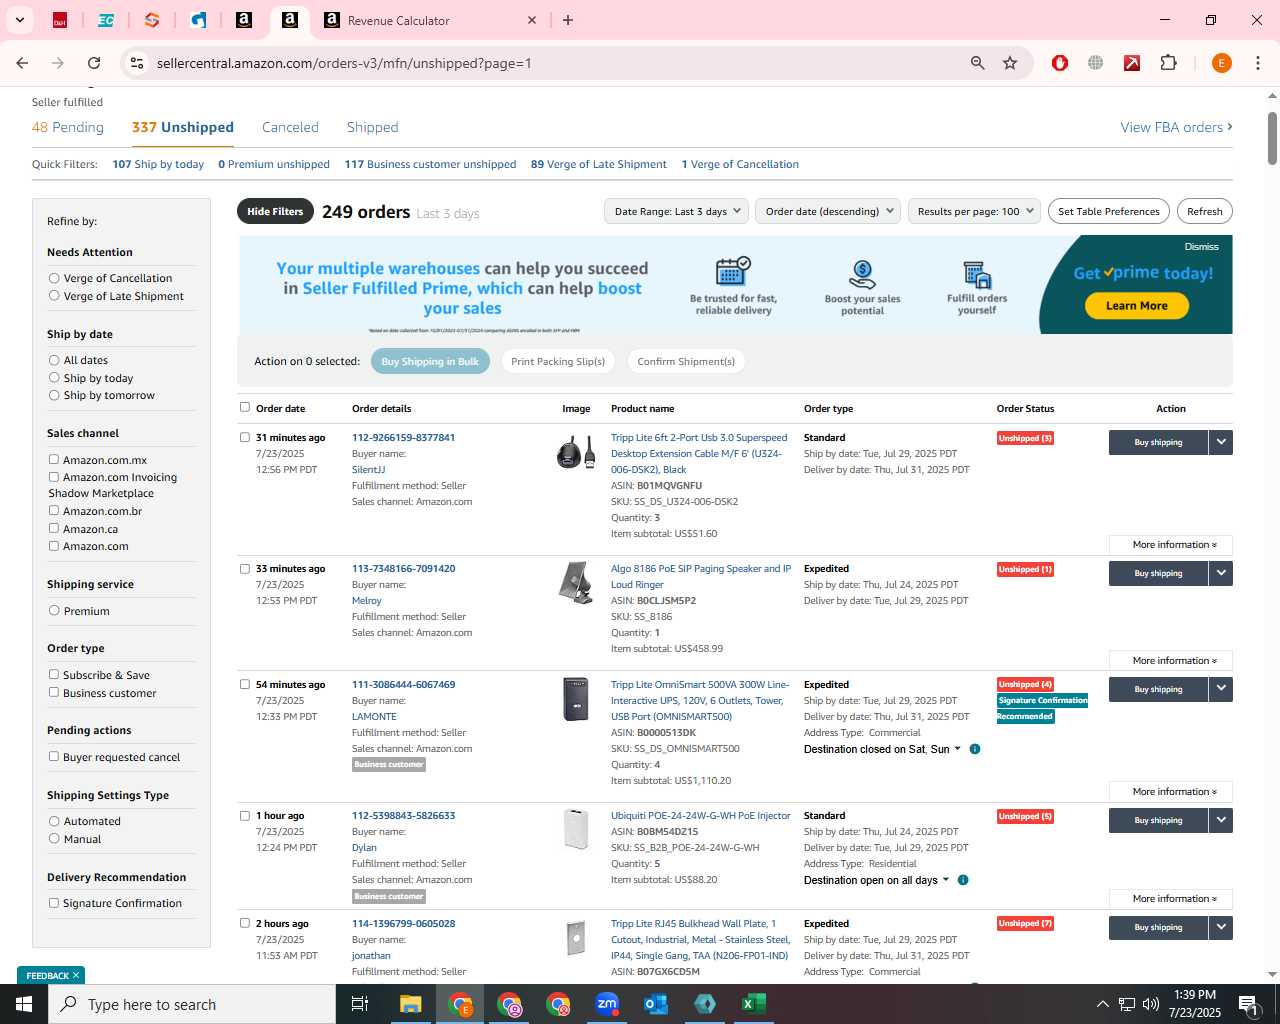
Task: Open the site information icon in address bar
Action: [137, 63]
